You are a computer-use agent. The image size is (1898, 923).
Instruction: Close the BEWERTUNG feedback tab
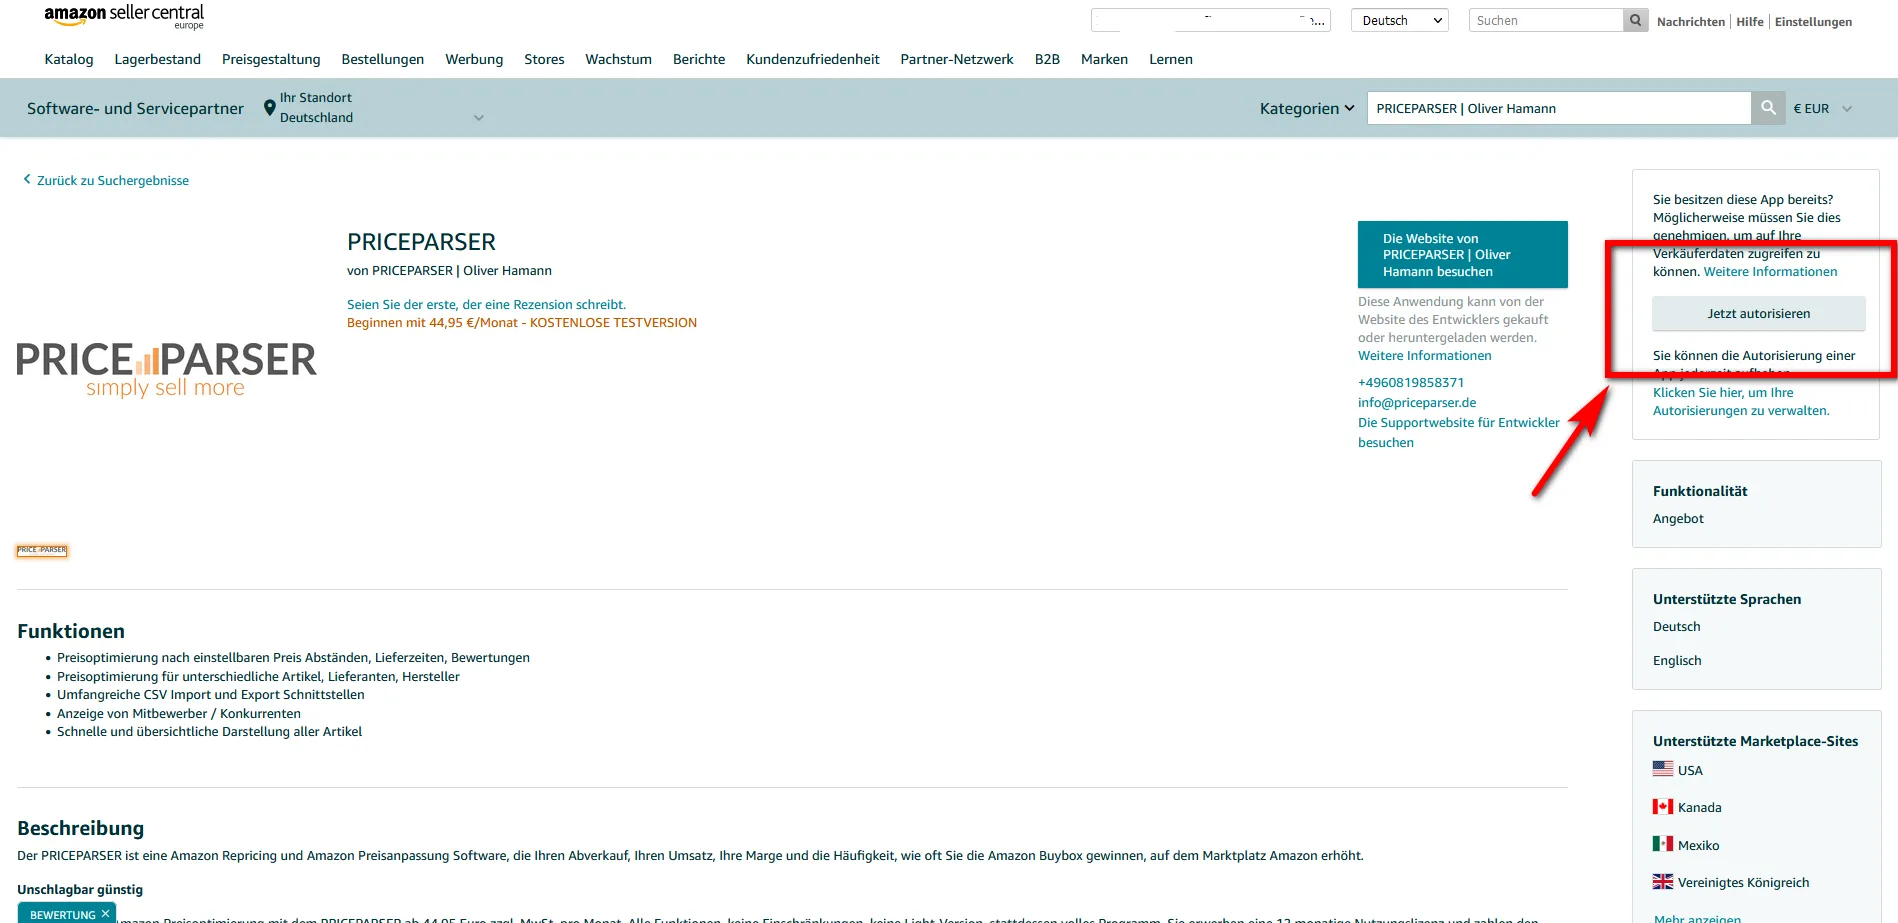(105, 914)
